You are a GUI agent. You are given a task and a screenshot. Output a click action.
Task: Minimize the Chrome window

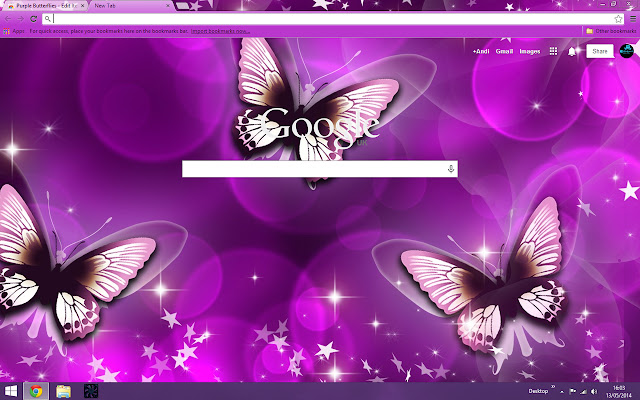click(602, 4)
